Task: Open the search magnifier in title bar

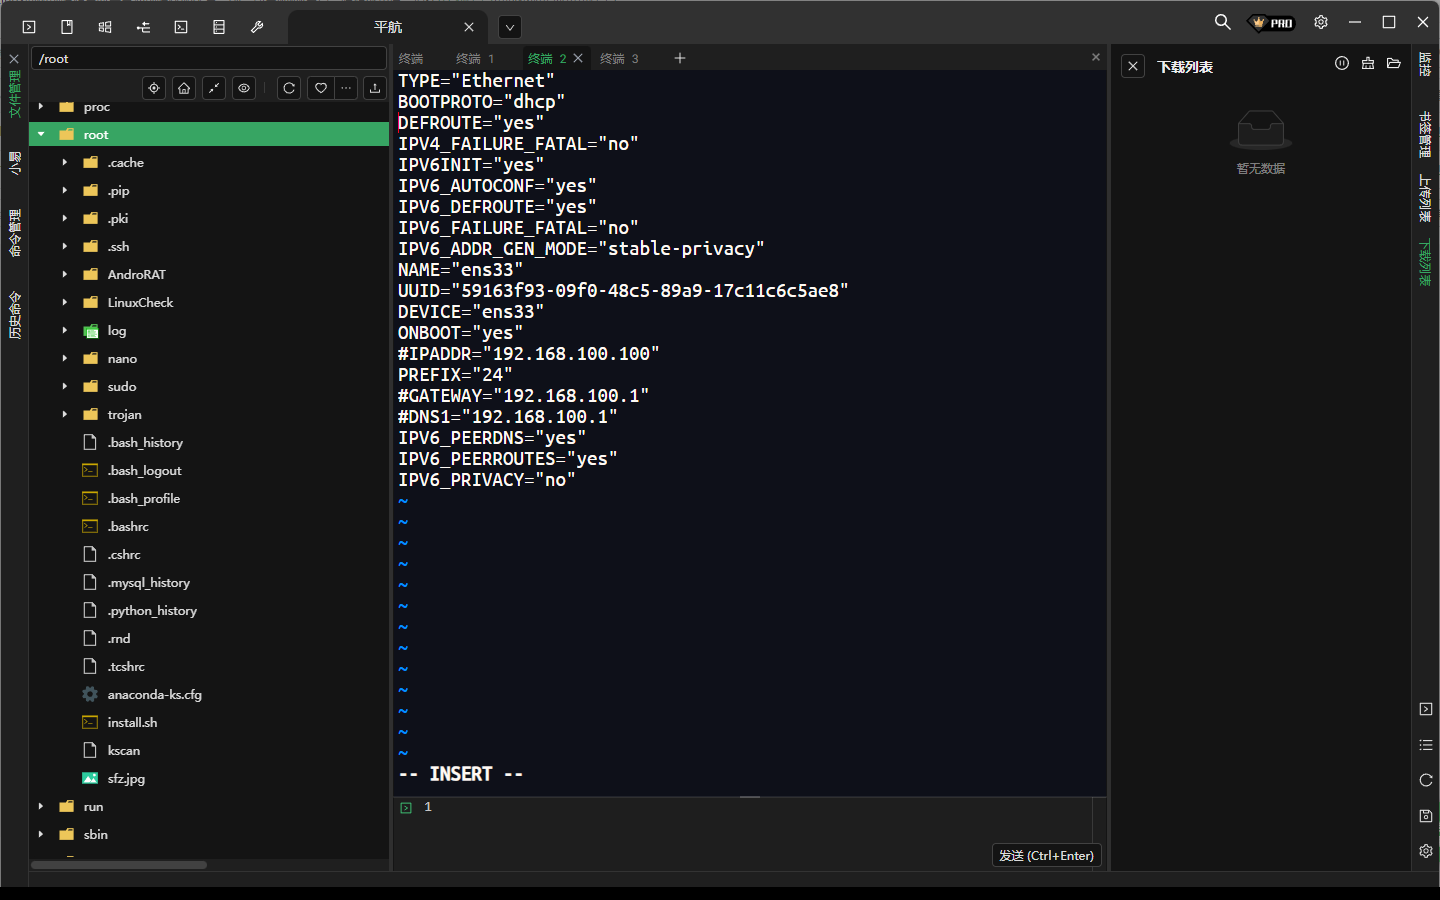Action: 1222,22
